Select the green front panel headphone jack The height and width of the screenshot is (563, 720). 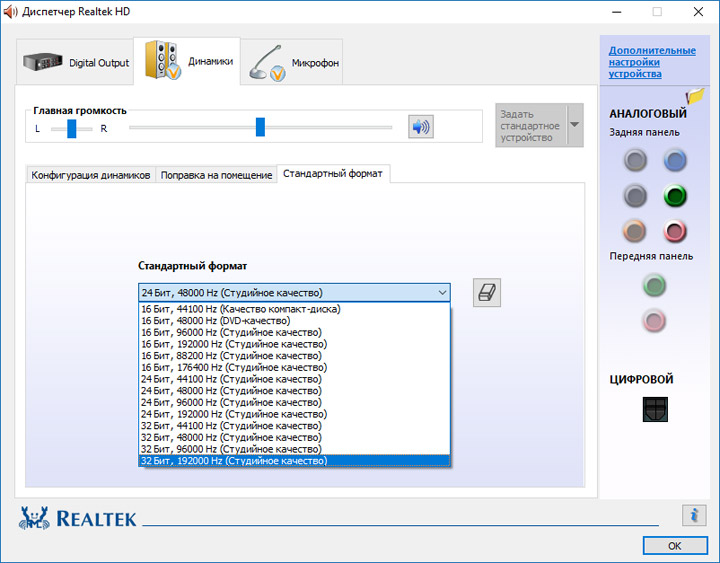click(654, 285)
